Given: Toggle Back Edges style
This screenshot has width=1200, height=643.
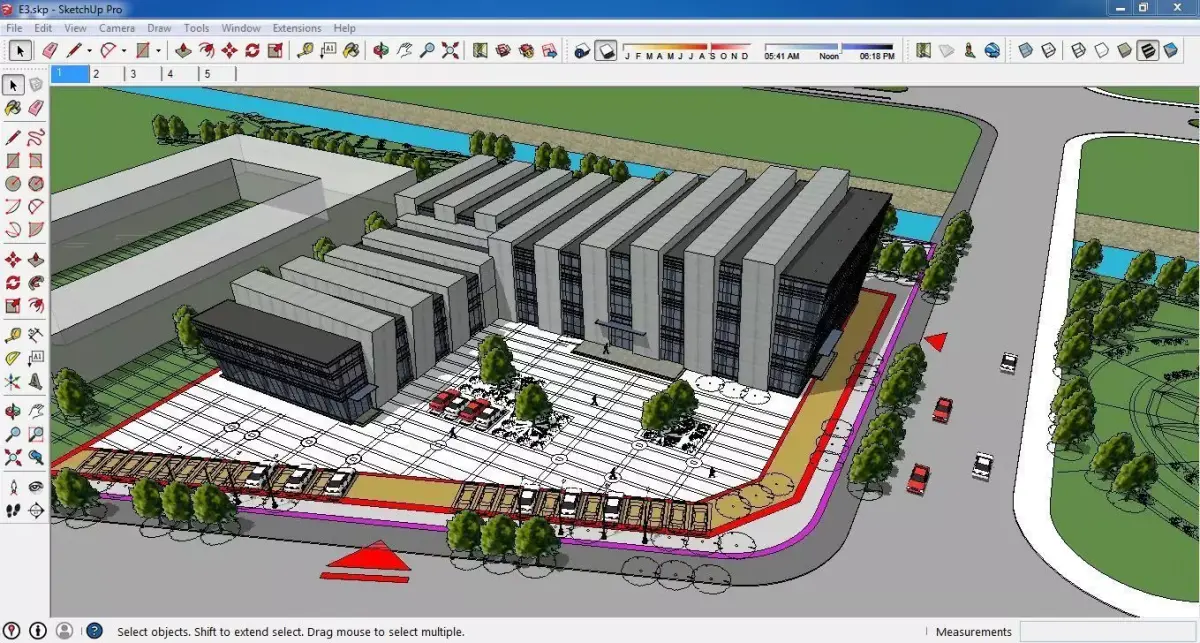Looking at the screenshot, I should pyautogui.click(x=1048, y=50).
